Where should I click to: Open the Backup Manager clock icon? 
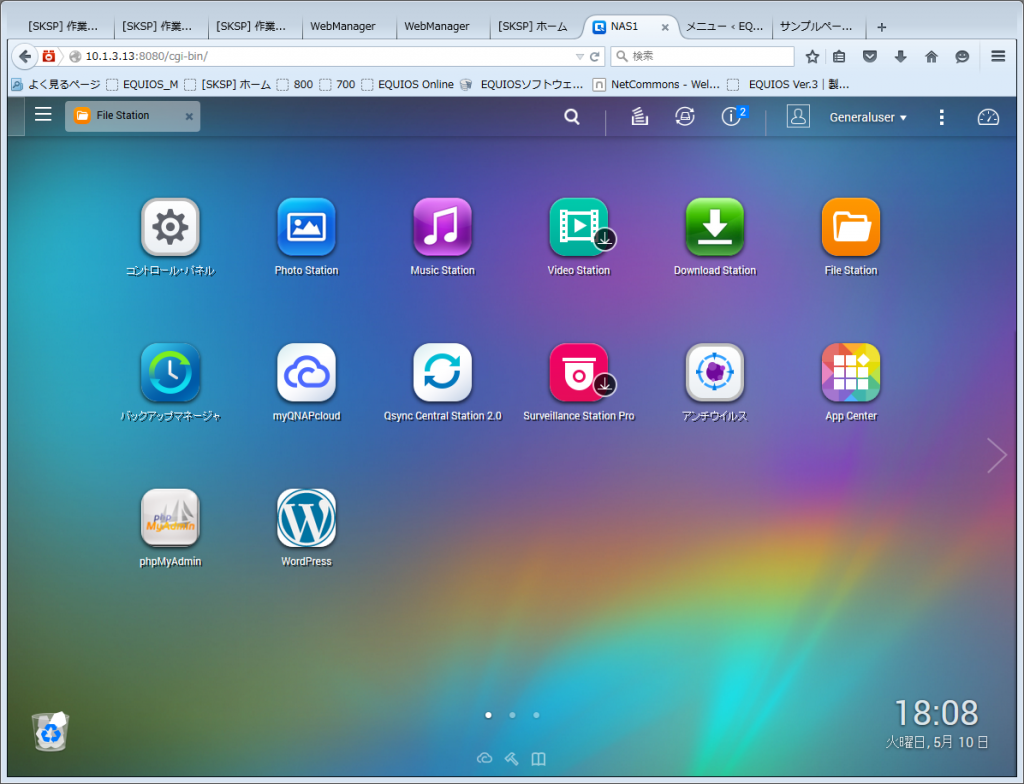coord(170,372)
